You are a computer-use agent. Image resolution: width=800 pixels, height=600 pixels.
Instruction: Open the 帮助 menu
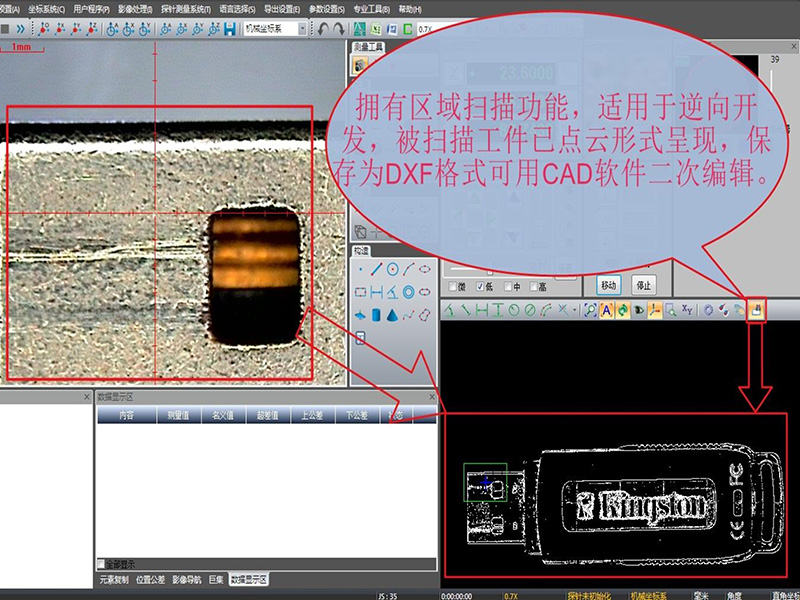point(410,9)
